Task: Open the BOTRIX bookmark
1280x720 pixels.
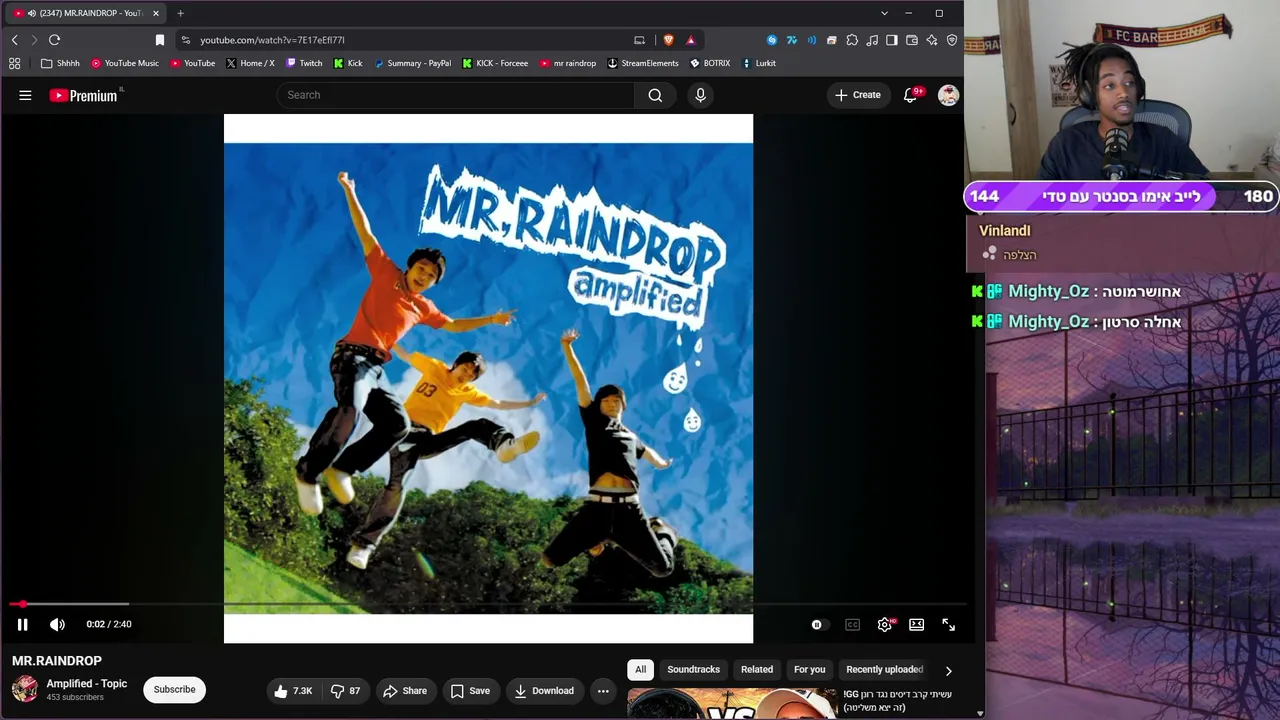Action: tap(710, 63)
